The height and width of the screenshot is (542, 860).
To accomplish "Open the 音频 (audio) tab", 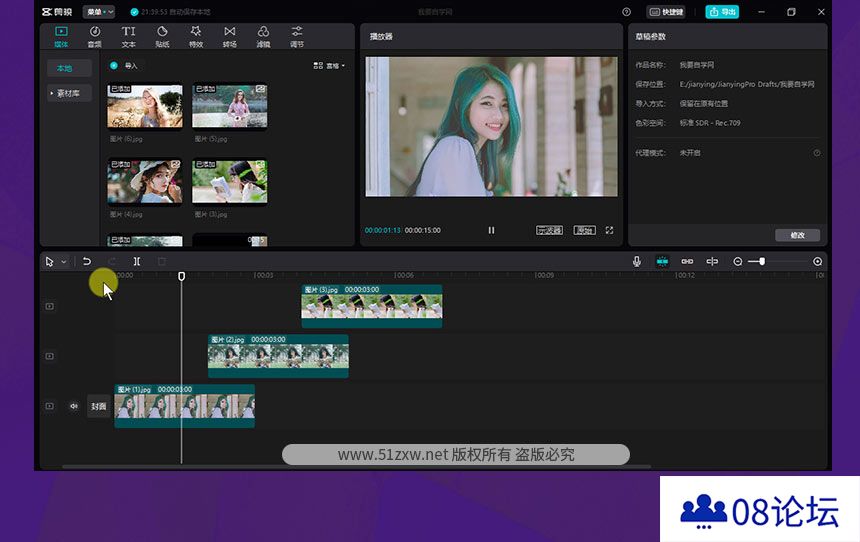I will 95,36.
